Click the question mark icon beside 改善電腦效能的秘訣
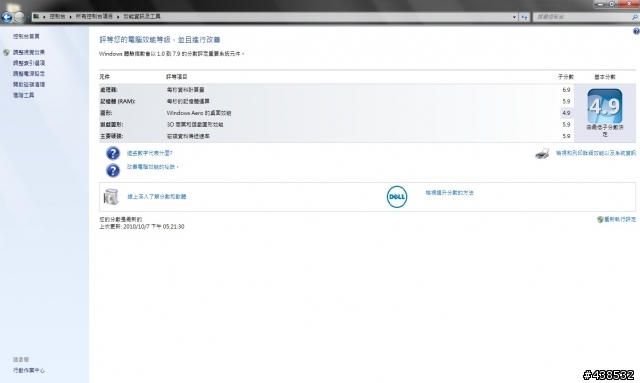This screenshot has width=640, height=383. point(113,170)
